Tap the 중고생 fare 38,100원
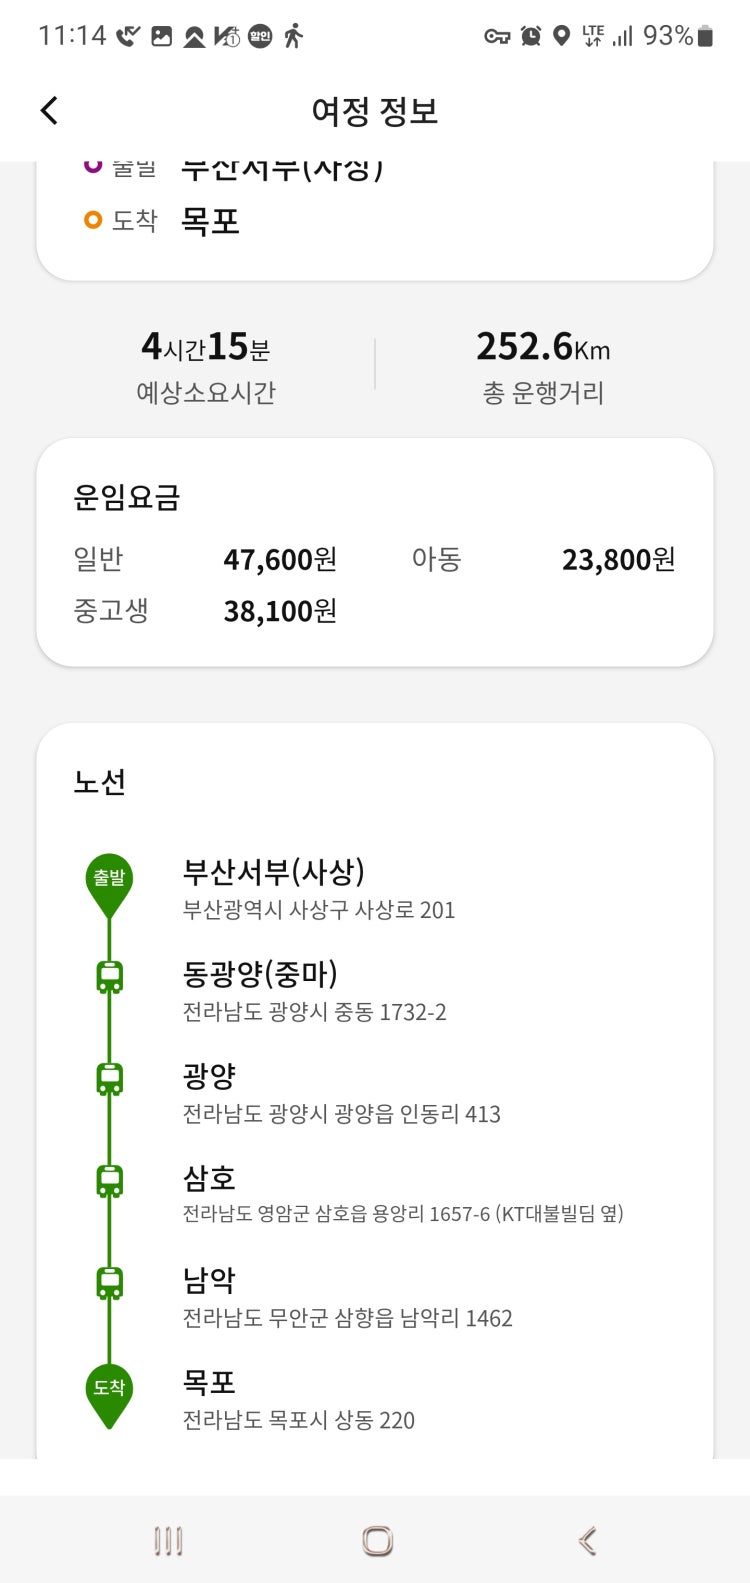This screenshot has width=750, height=1583. coord(280,611)
